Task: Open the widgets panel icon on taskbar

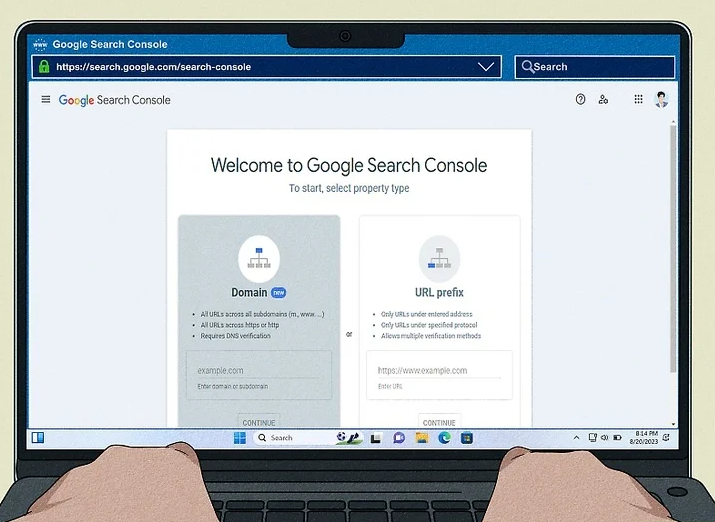Action: click(x=38, y=438)
